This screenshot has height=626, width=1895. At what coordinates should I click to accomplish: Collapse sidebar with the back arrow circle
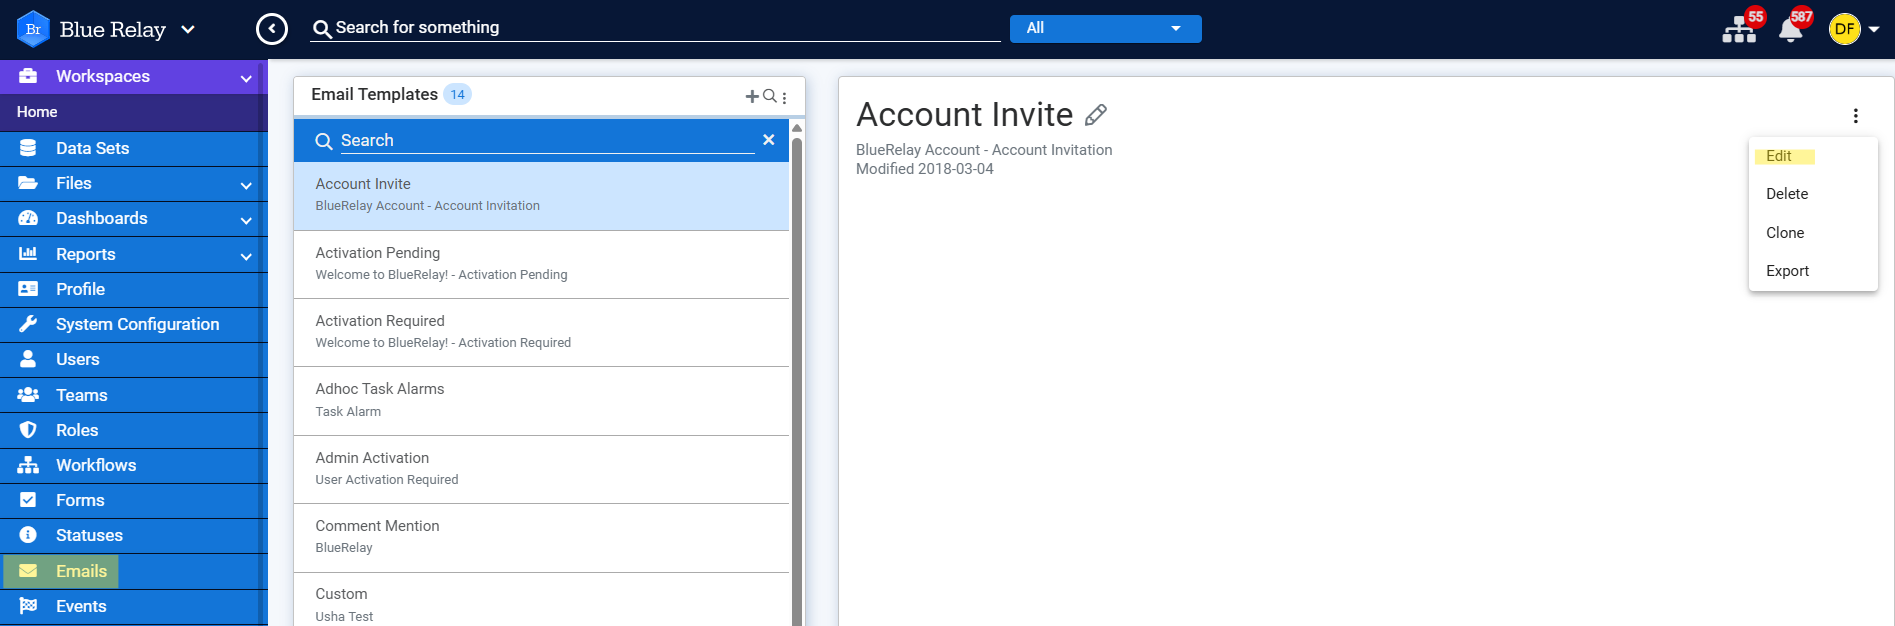tap(272, 29)
